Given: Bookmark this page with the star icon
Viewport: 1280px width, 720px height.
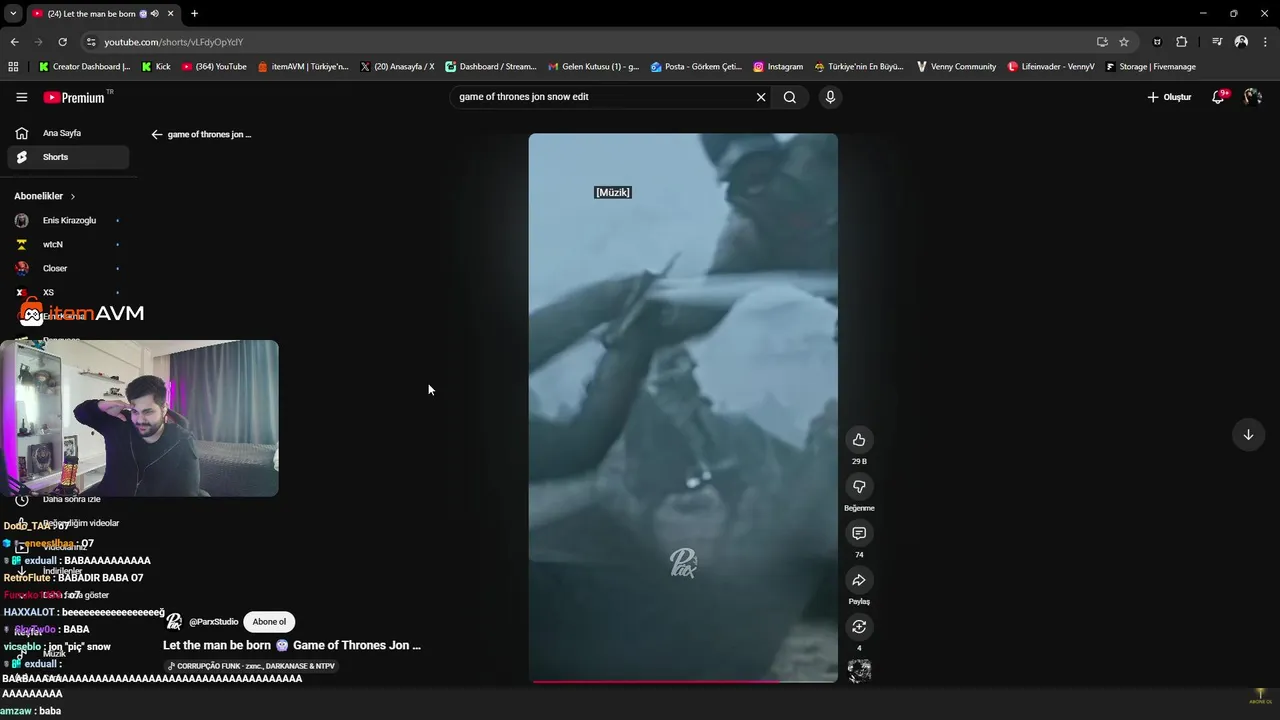Looking at the screenshot, I should (1124, 42).
